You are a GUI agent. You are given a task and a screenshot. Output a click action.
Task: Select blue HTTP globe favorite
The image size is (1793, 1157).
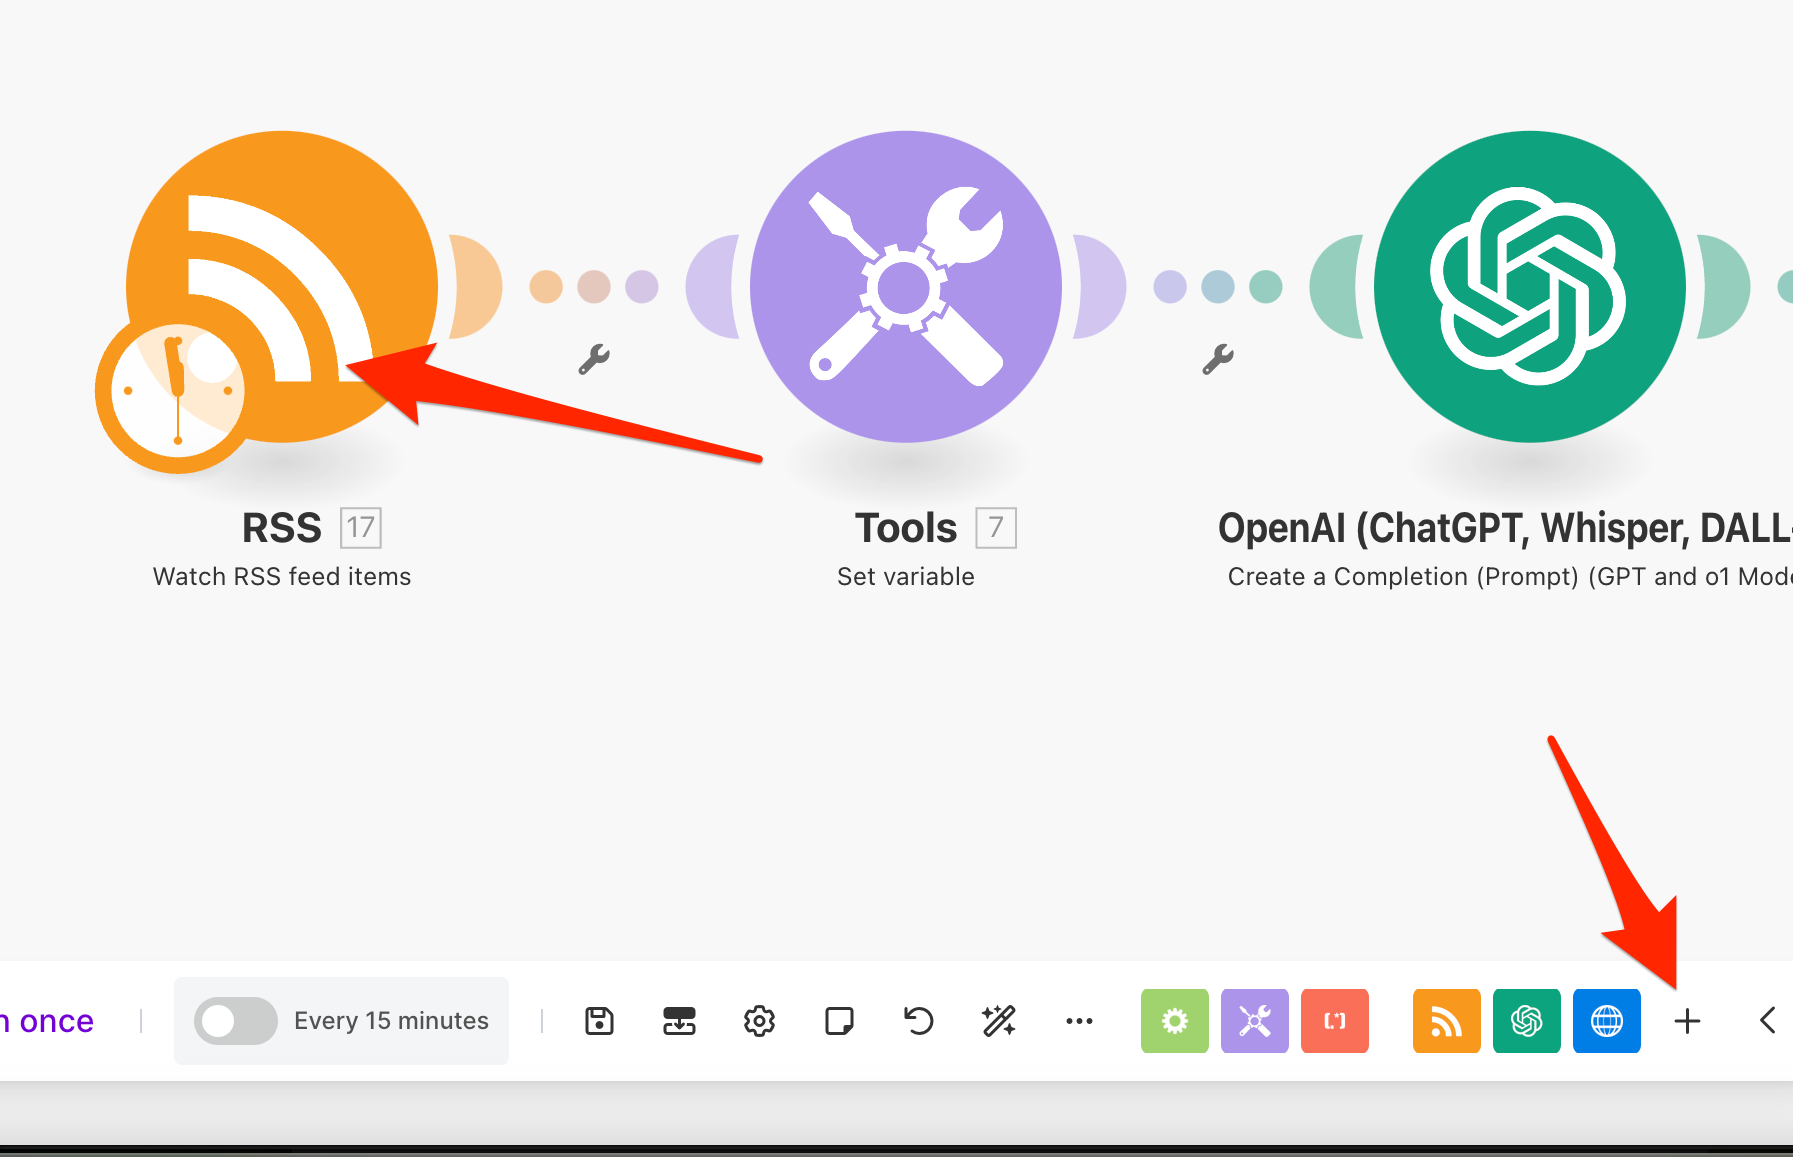coord(1607,1021)
